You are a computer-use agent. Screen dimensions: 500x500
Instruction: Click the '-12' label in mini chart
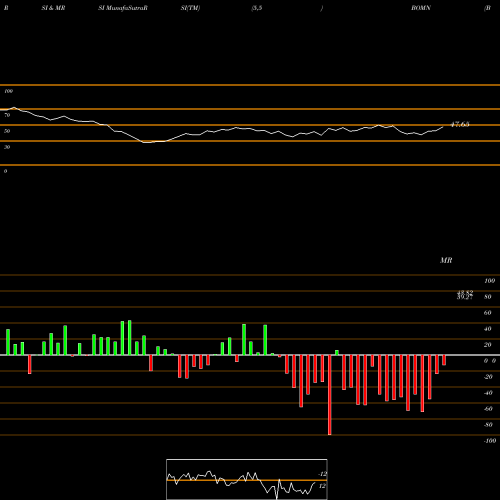point(322,474)
